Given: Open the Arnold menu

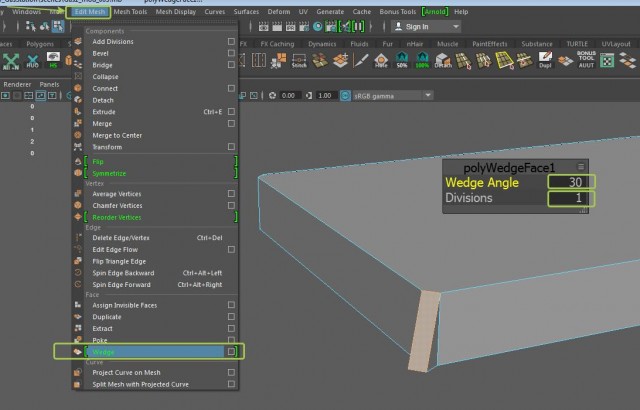Looking at the screenshot, I should click(x=435, y=12).
